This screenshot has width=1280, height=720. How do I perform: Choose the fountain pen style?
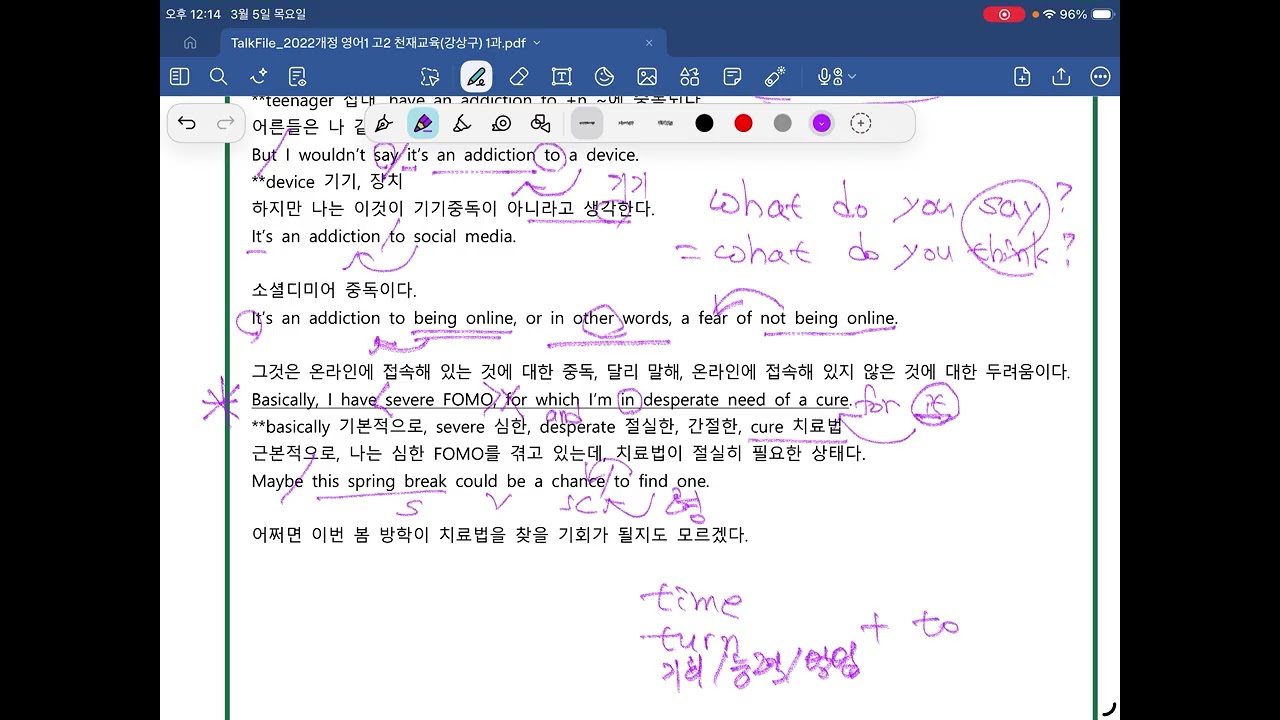pyautogui.click(x=383, y=123)
